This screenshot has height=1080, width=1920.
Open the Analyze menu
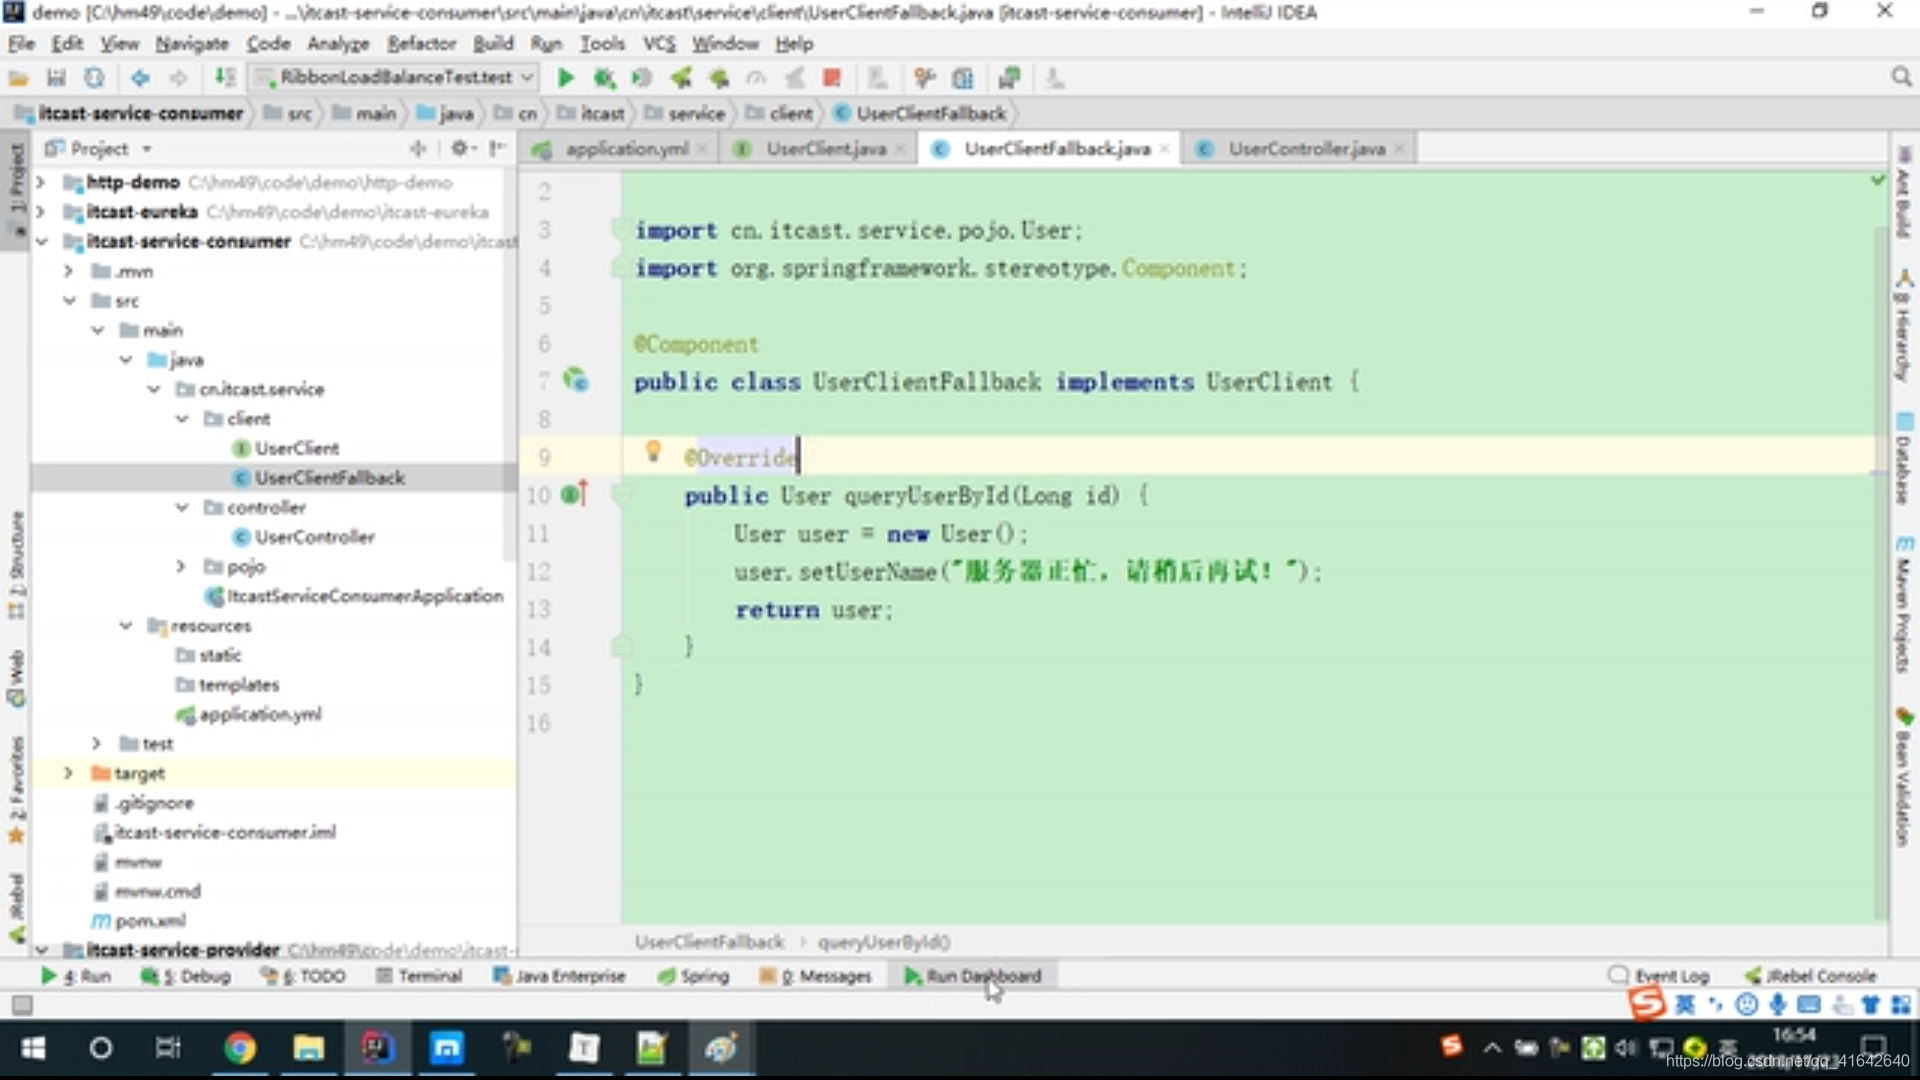pos(337,43)
